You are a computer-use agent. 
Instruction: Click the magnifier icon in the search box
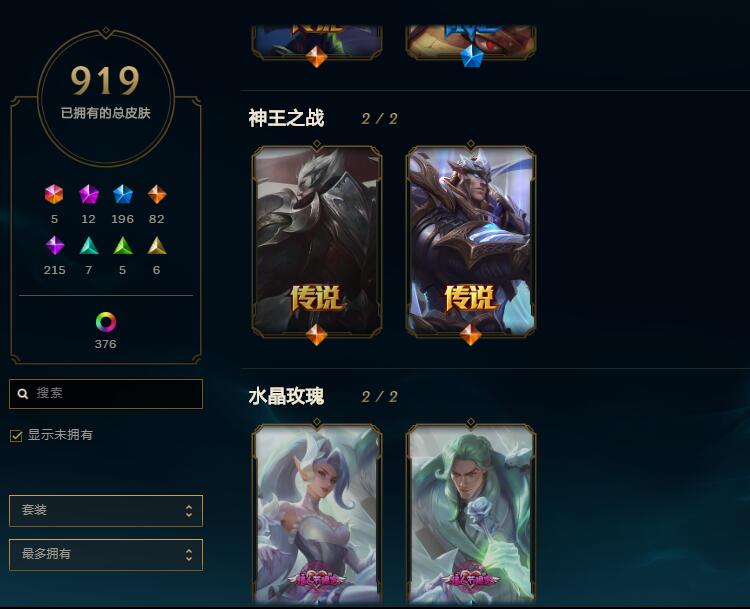tap(23, 394)
